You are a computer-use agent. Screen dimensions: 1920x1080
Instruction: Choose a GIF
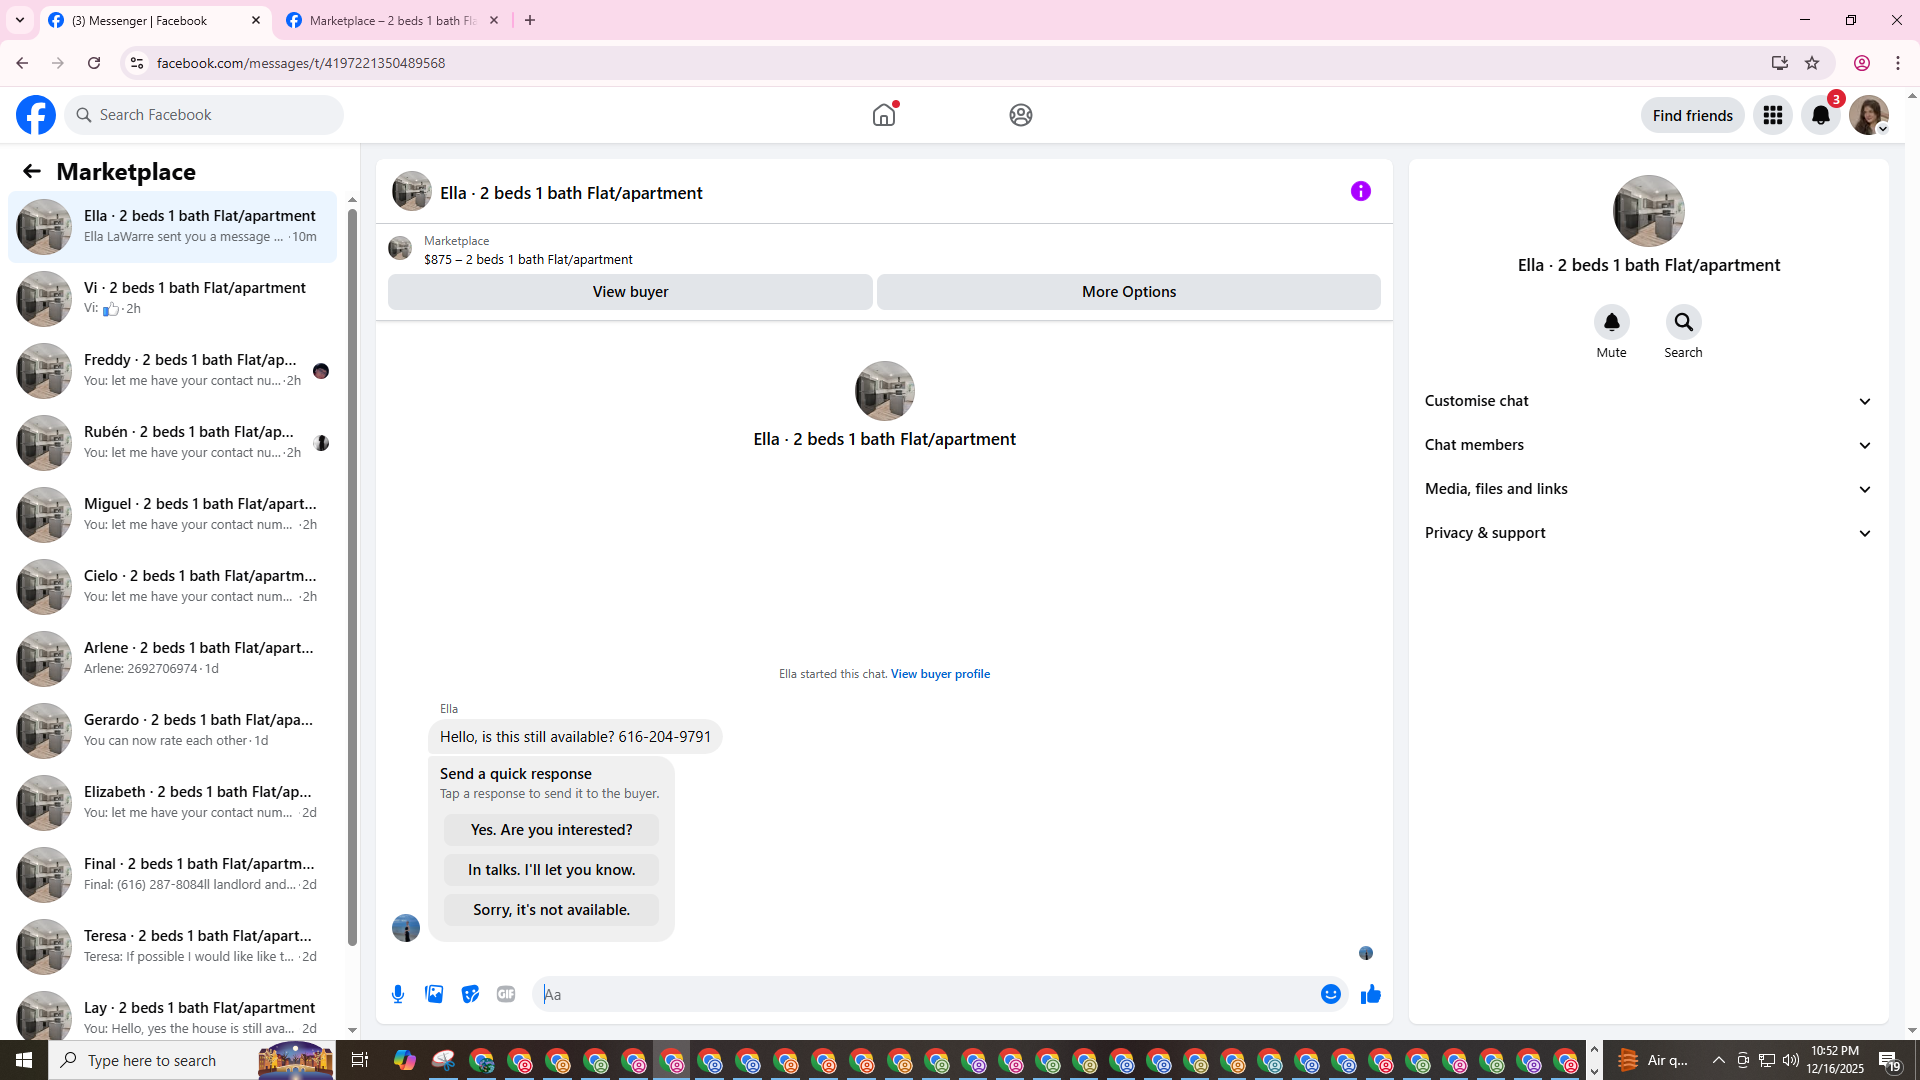tap(506, 994)
